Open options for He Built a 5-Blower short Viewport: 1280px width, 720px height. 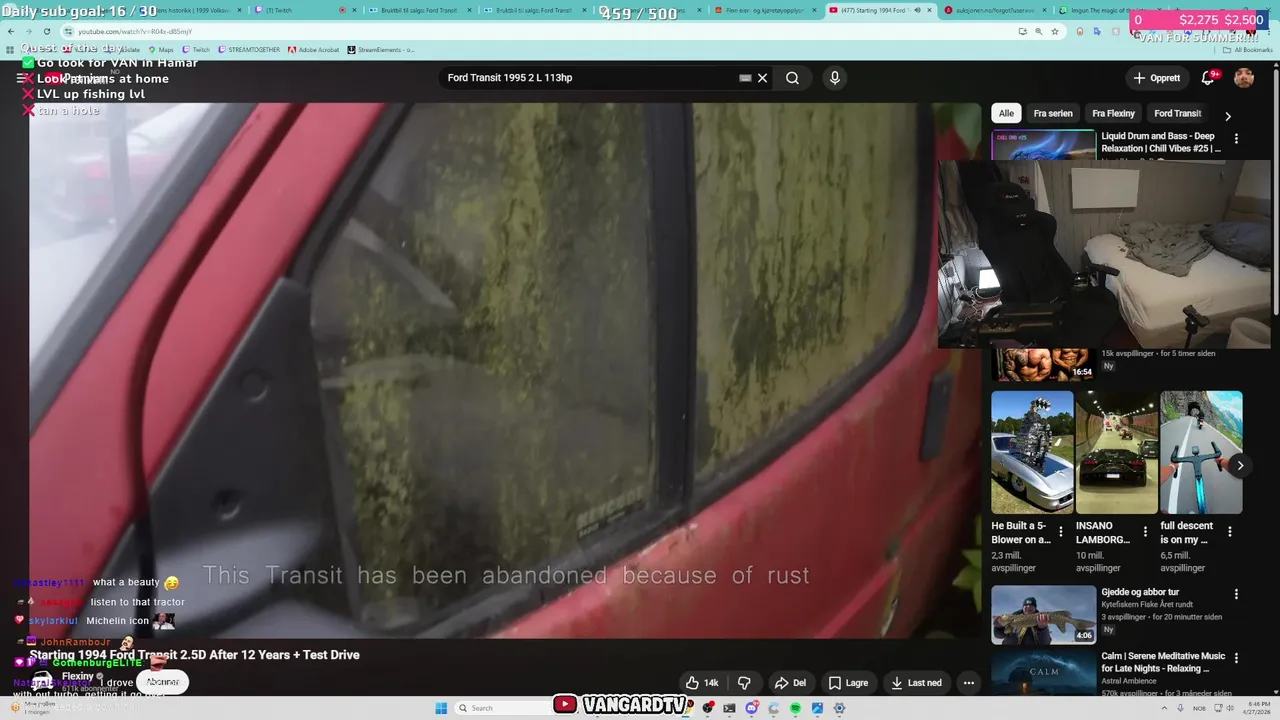click(x=1061, y=532)
